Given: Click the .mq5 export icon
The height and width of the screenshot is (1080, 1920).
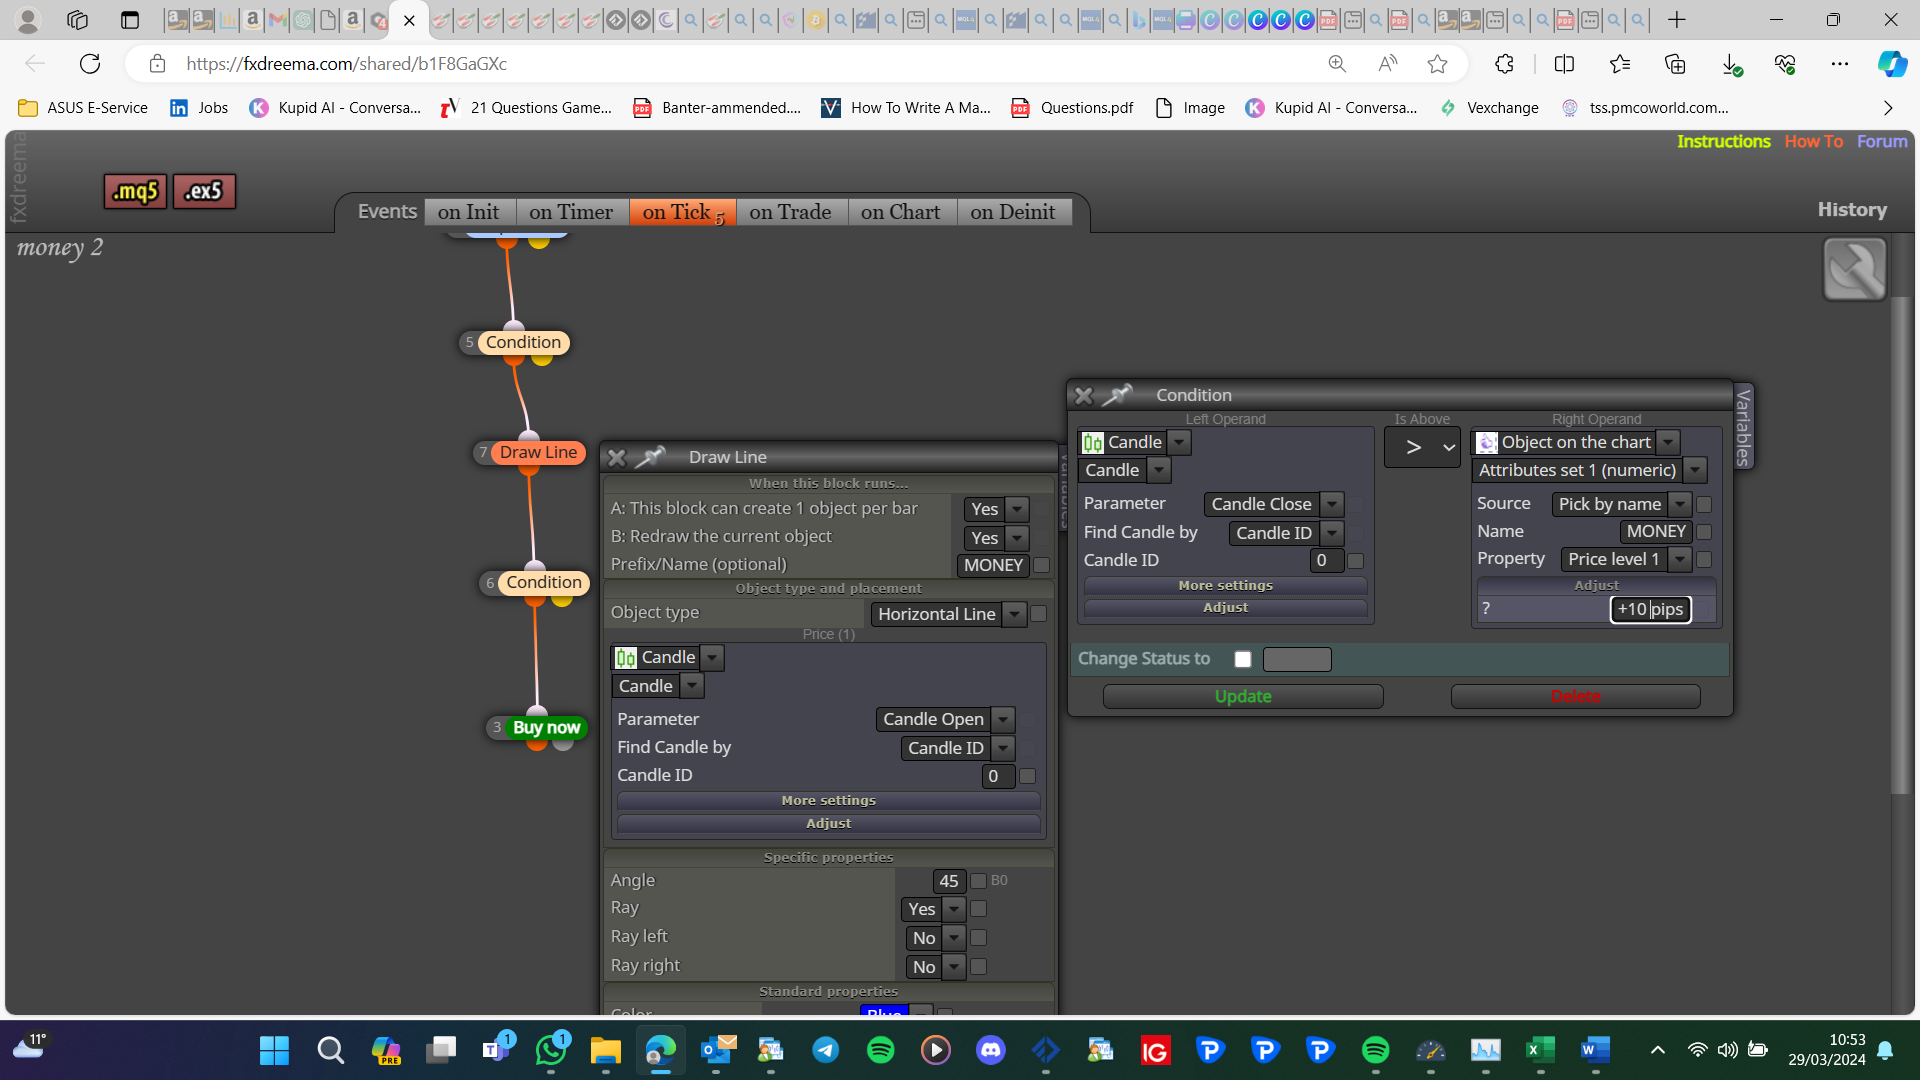Looking at the screenshot, I should tap(135, 191).
